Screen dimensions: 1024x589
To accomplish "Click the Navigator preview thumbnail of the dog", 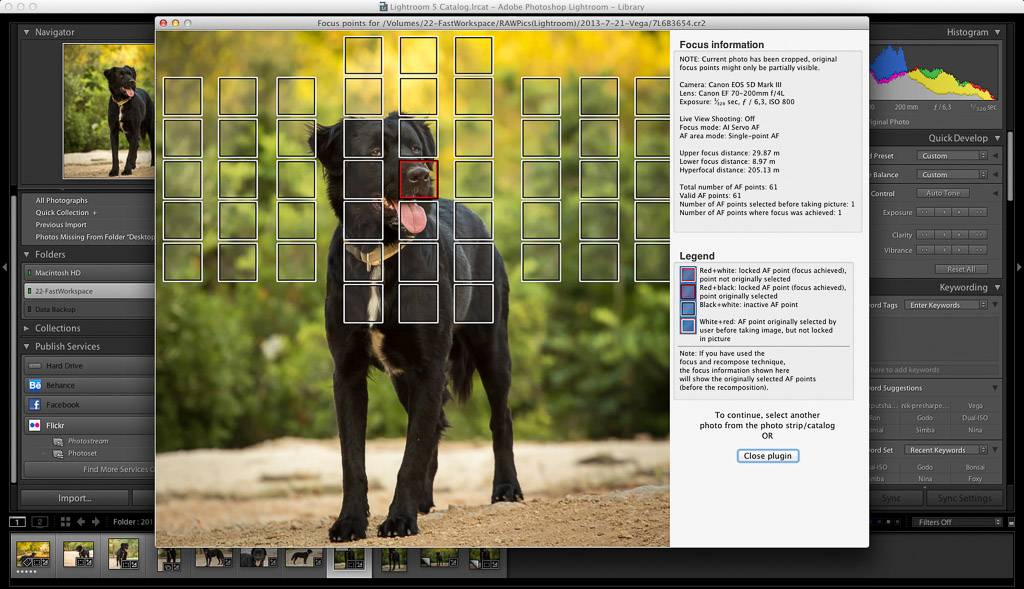I will pos(109,111).
